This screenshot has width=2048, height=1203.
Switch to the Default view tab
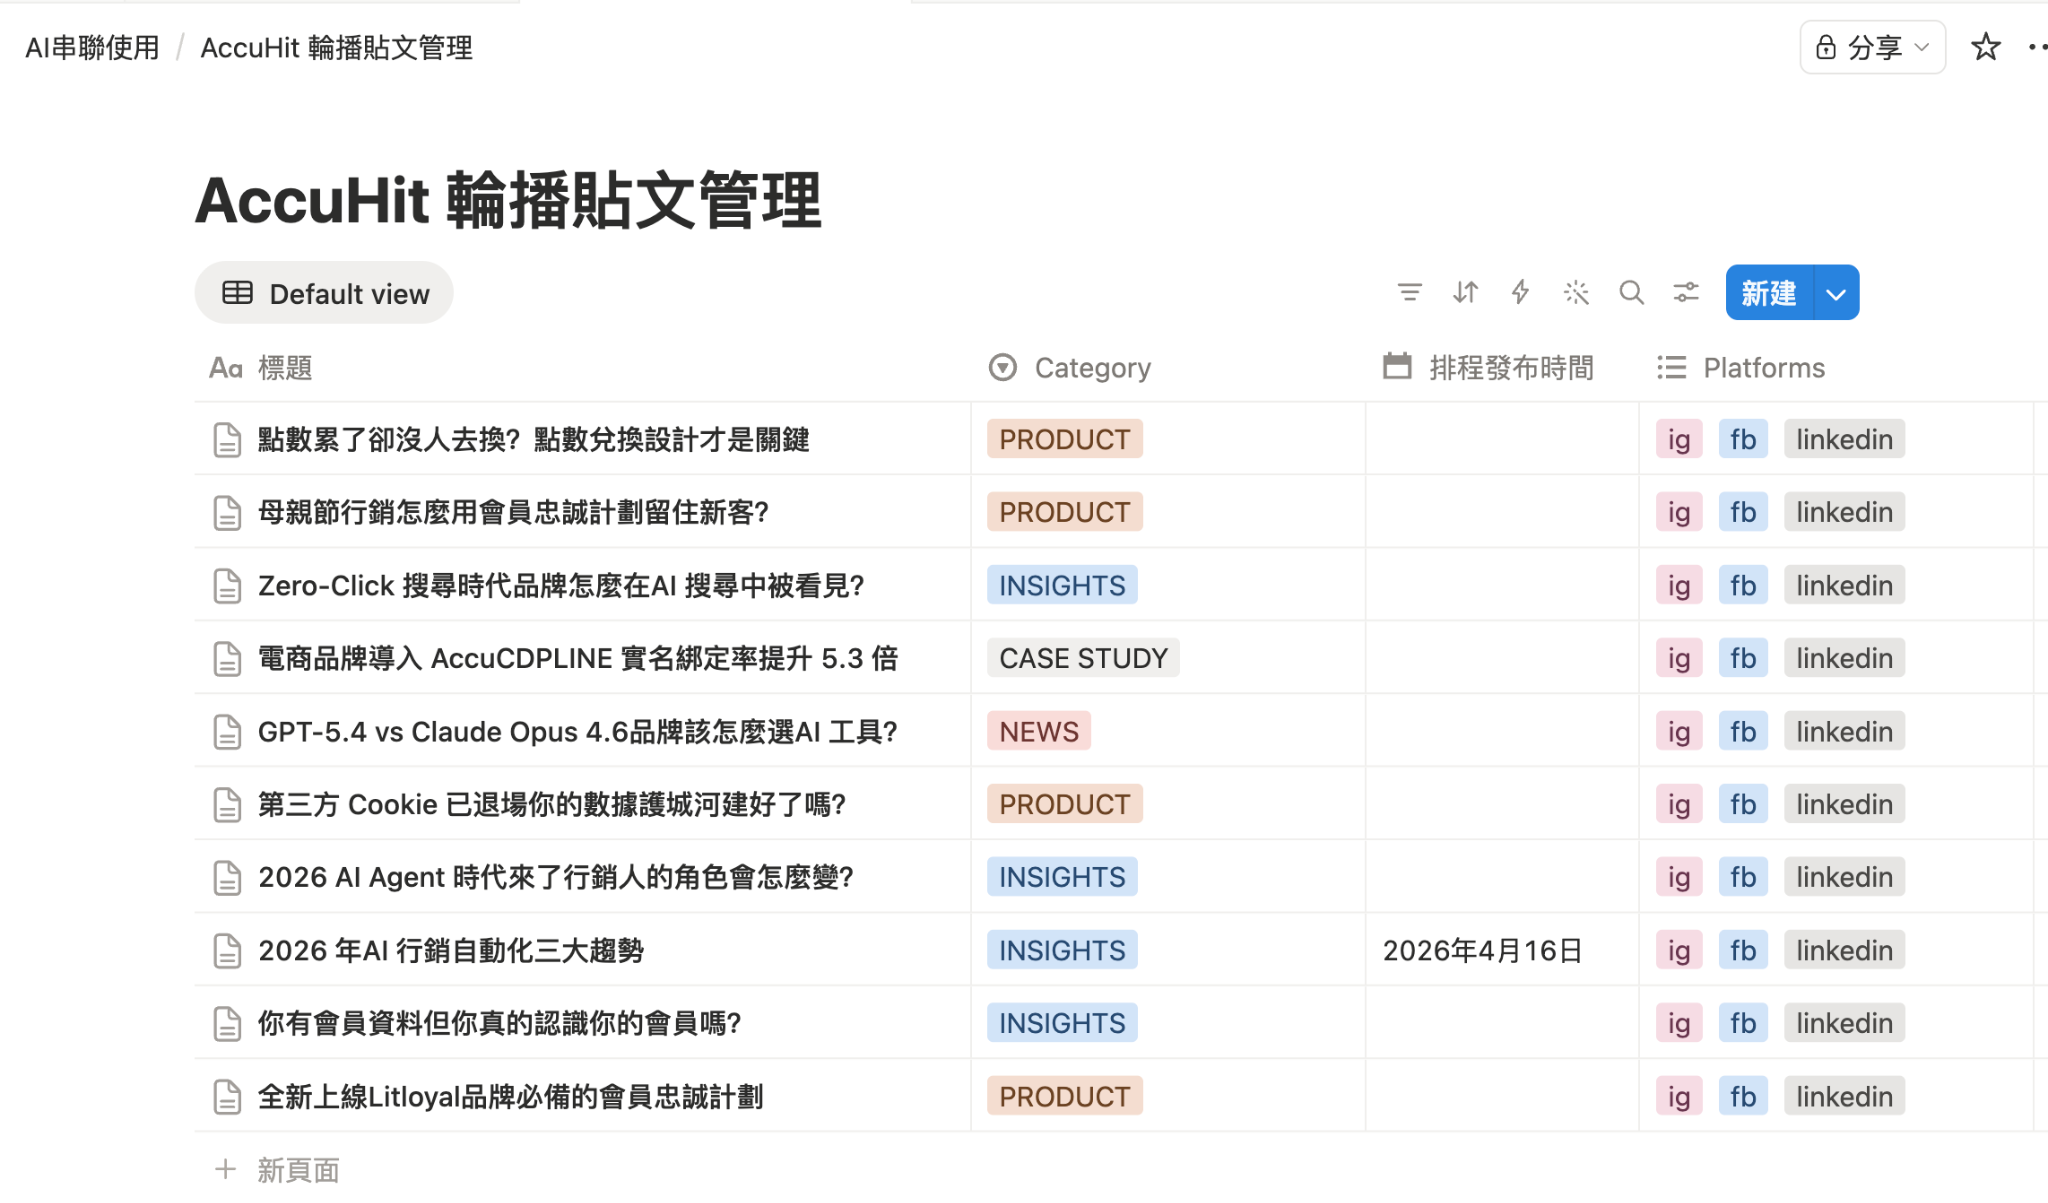pos(324,293)
